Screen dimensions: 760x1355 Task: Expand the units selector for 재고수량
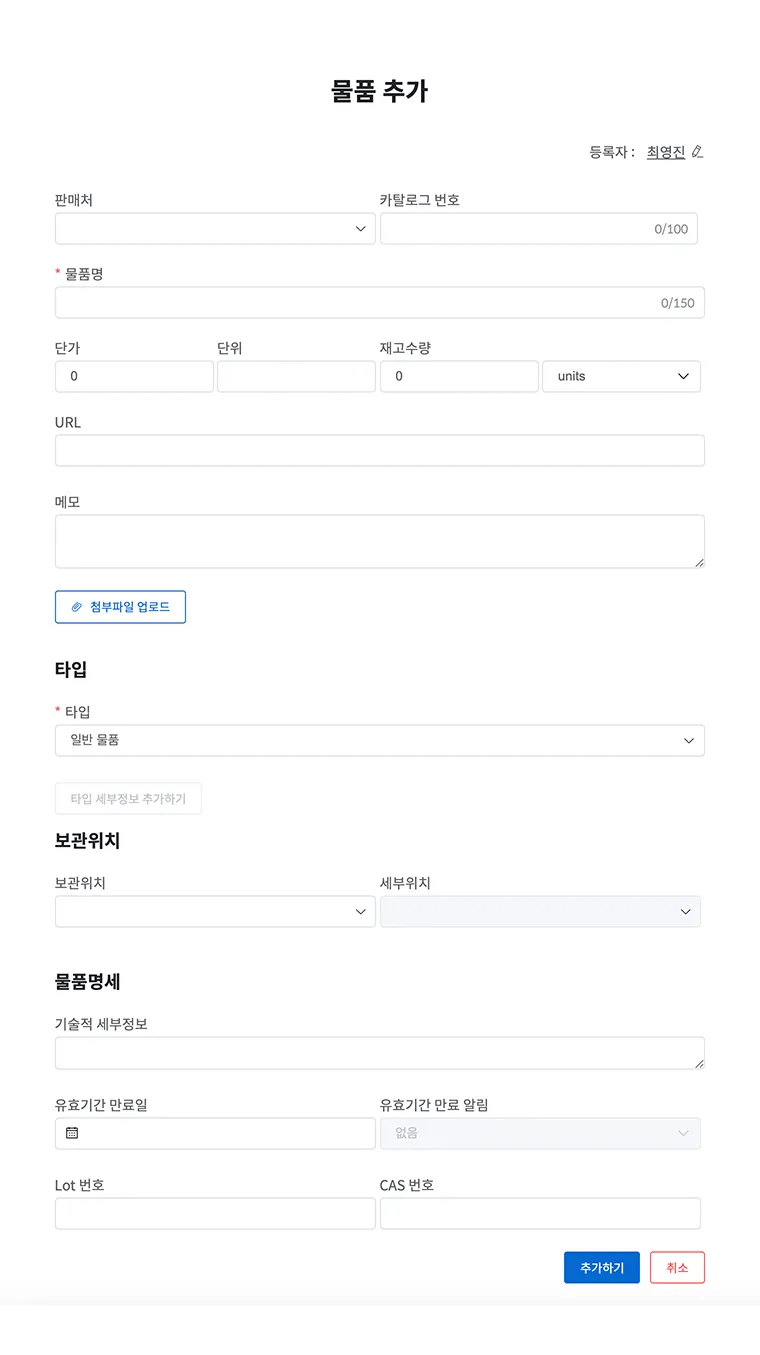pyautogui.click(x=621, y=376)
